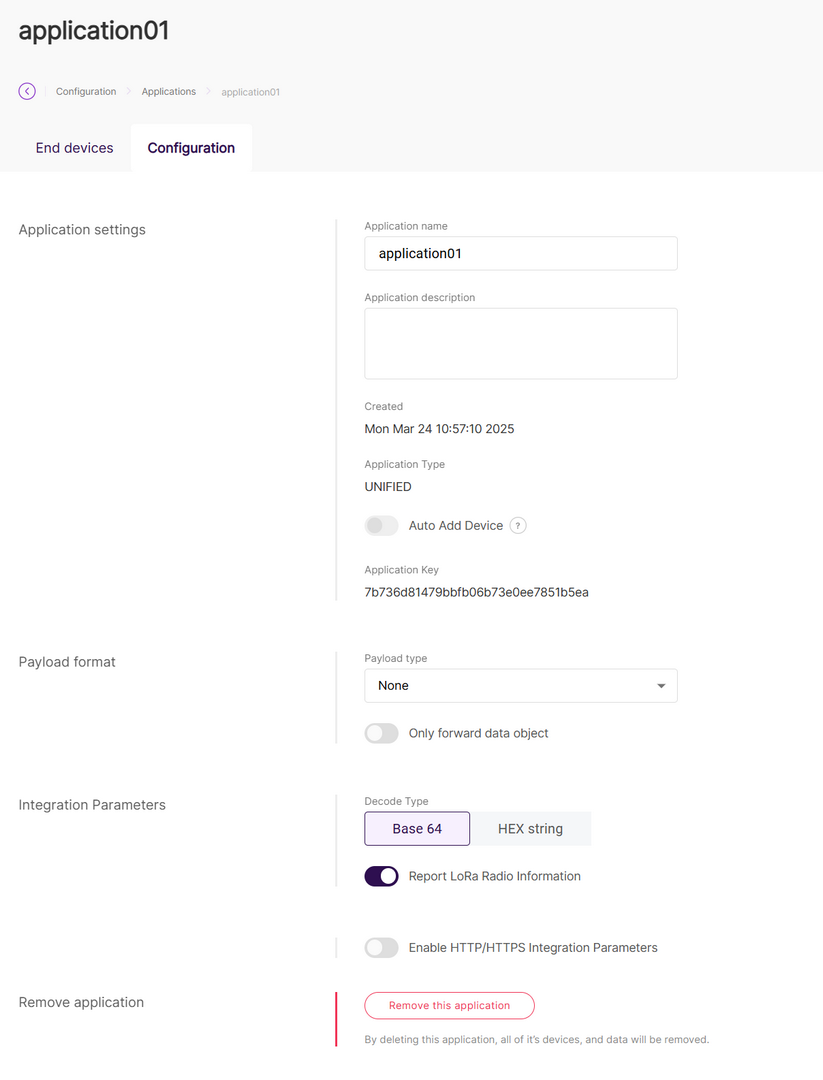Open Auto Add Device help icon

coord(518,526)
